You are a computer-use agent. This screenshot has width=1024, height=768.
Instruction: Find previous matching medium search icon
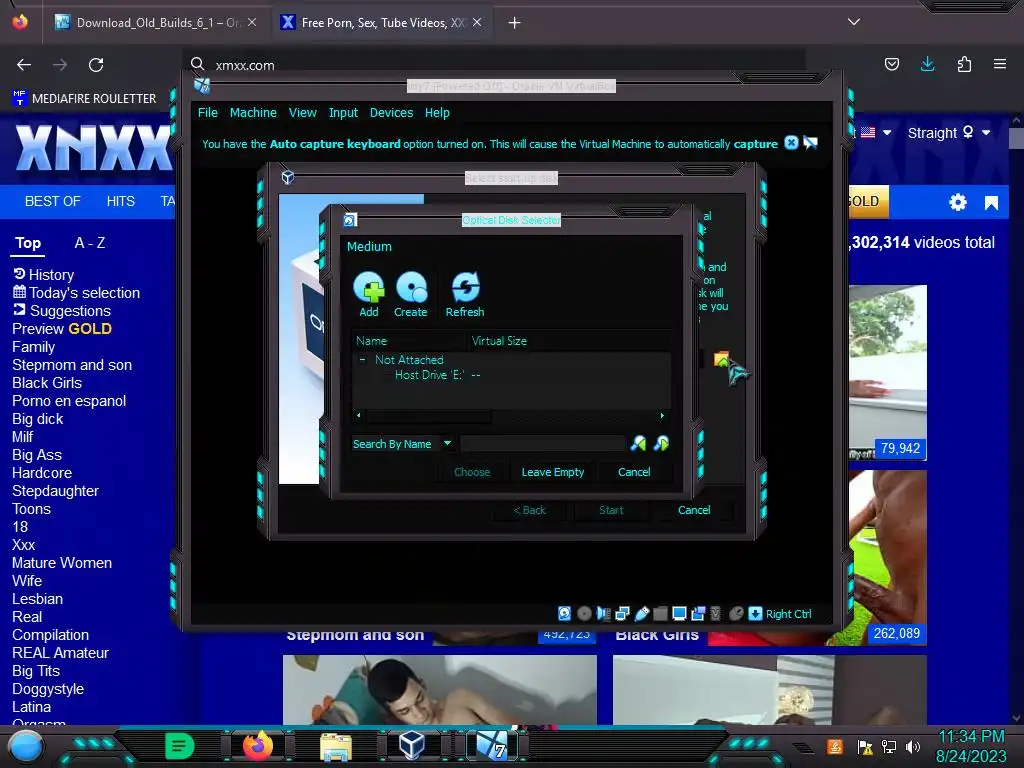coord(638,443)
